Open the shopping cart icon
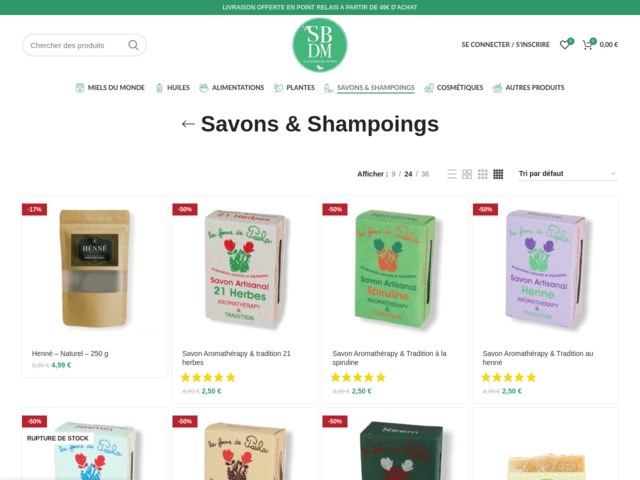Viewport: 640px width, 480px height. click(x=588, y=44)
